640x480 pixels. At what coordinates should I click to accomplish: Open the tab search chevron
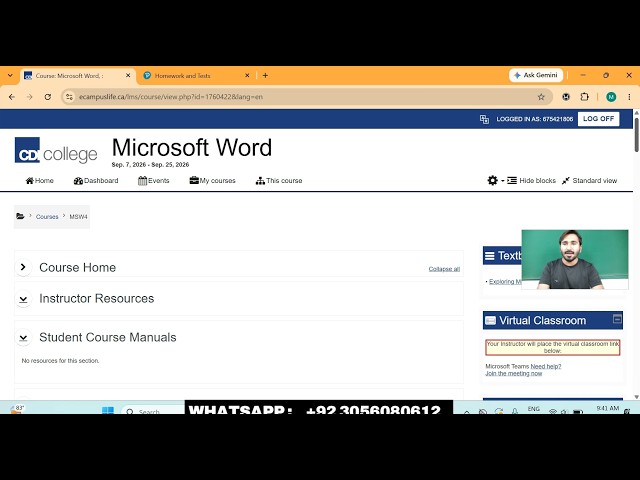click(x=10, y=75)
